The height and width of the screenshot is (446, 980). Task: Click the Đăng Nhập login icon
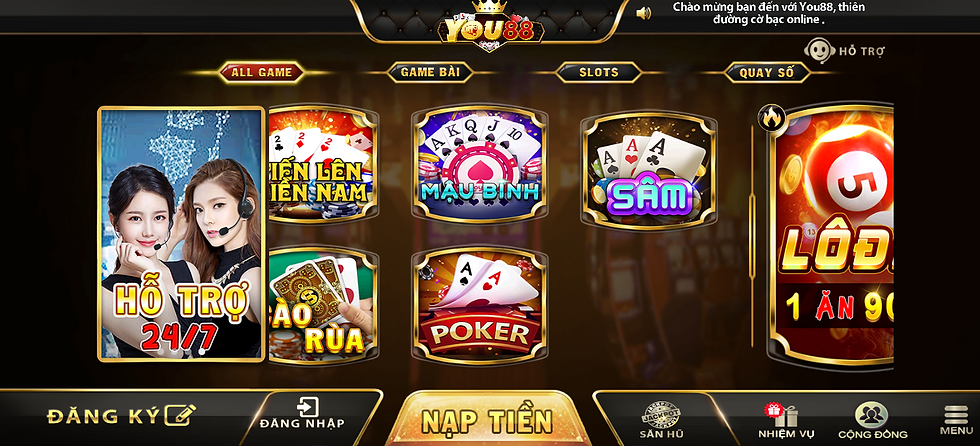click(308, 407)
